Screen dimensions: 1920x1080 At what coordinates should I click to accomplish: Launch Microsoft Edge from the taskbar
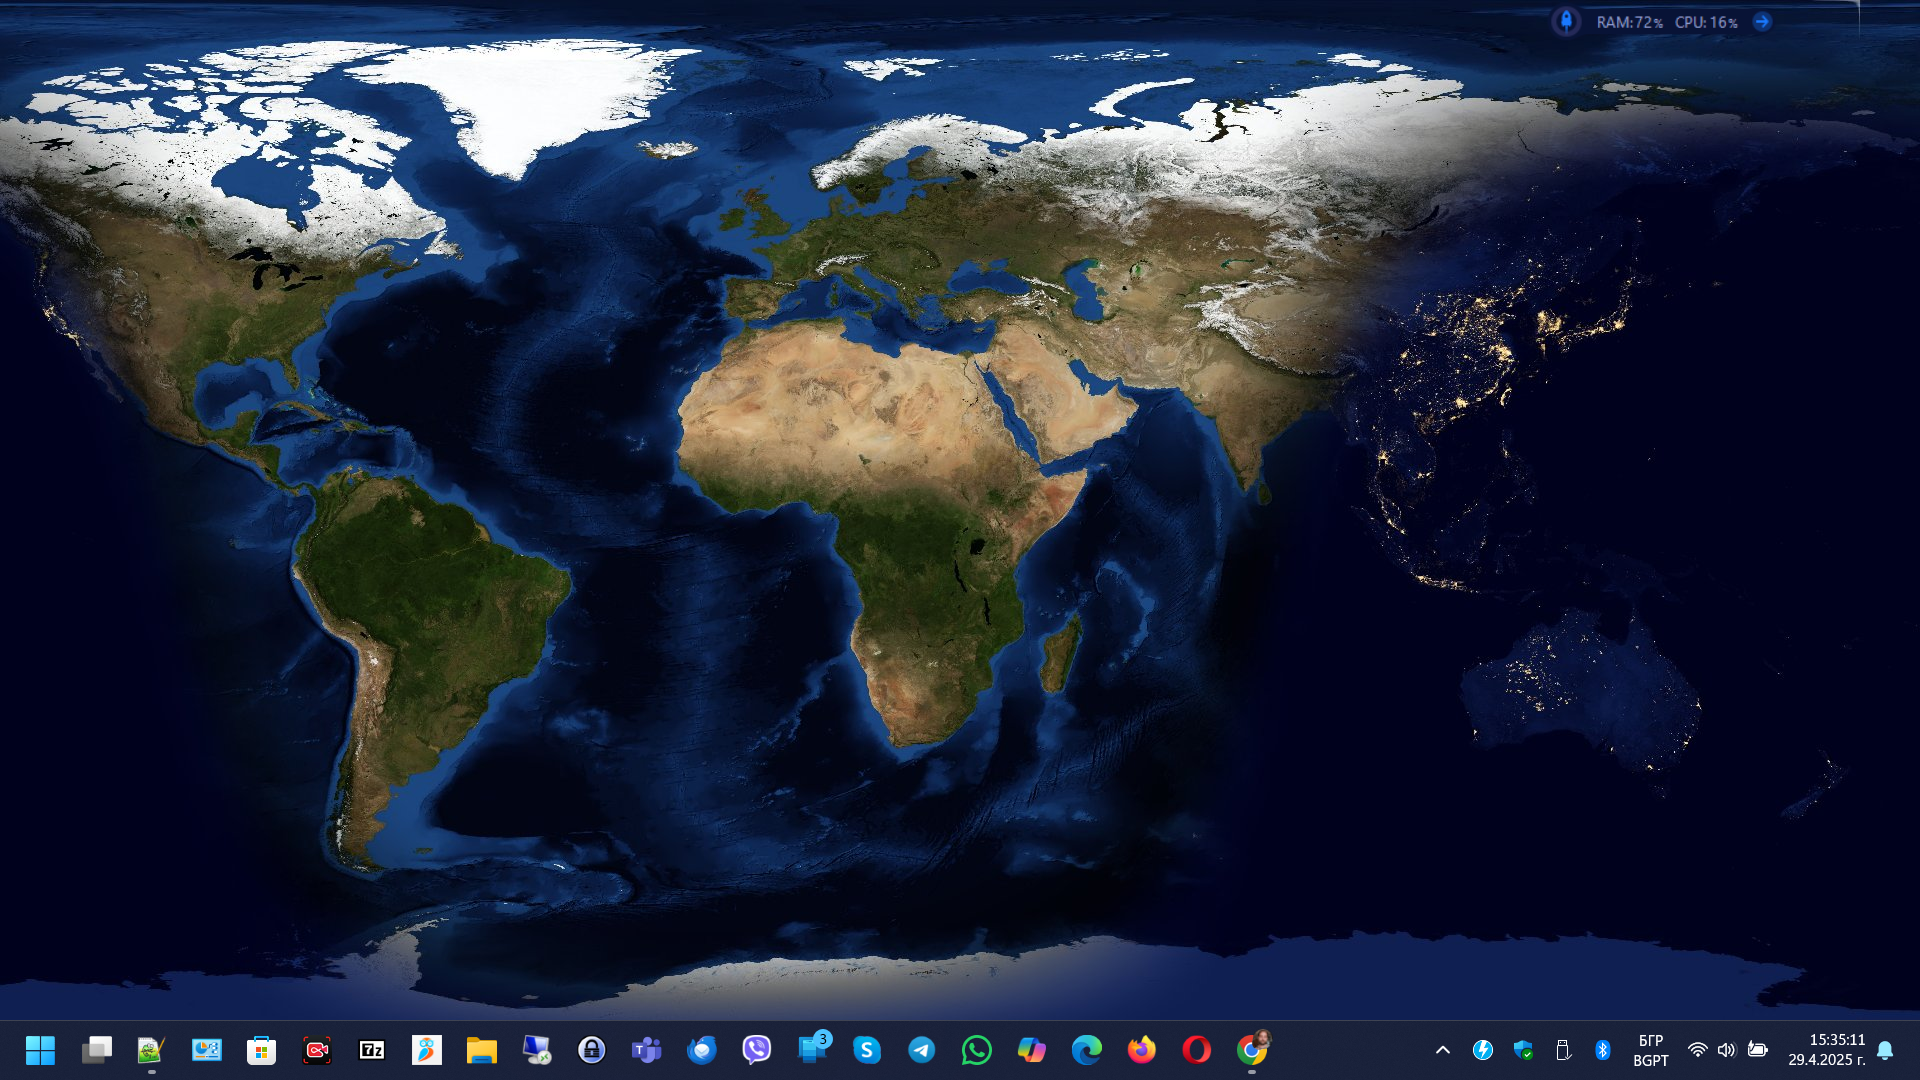point(1087,1050)
